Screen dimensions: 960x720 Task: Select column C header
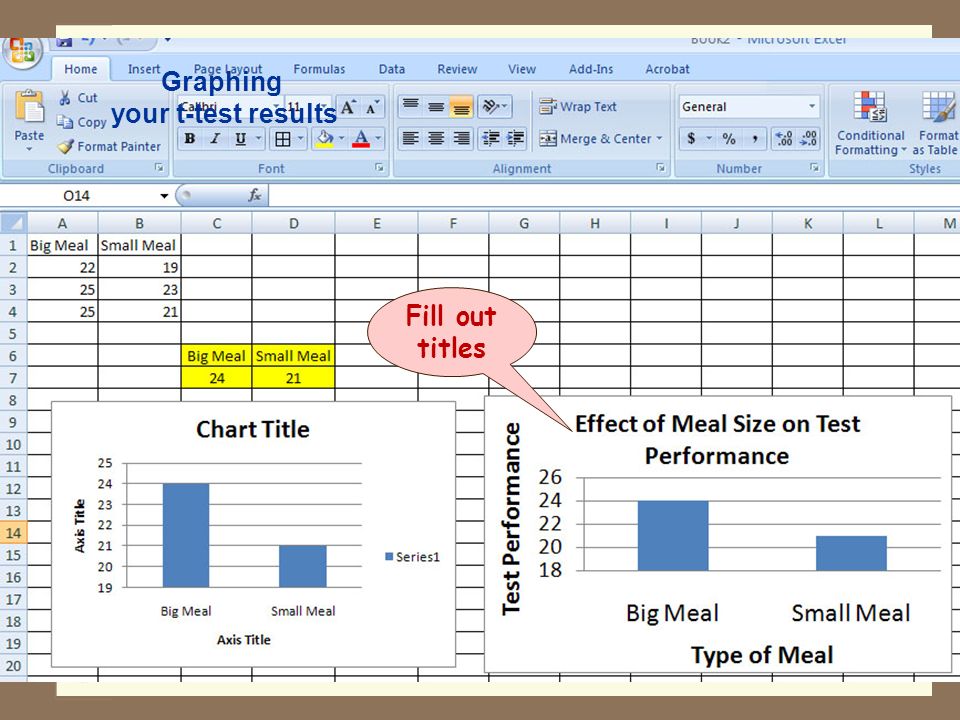(217, 223)
